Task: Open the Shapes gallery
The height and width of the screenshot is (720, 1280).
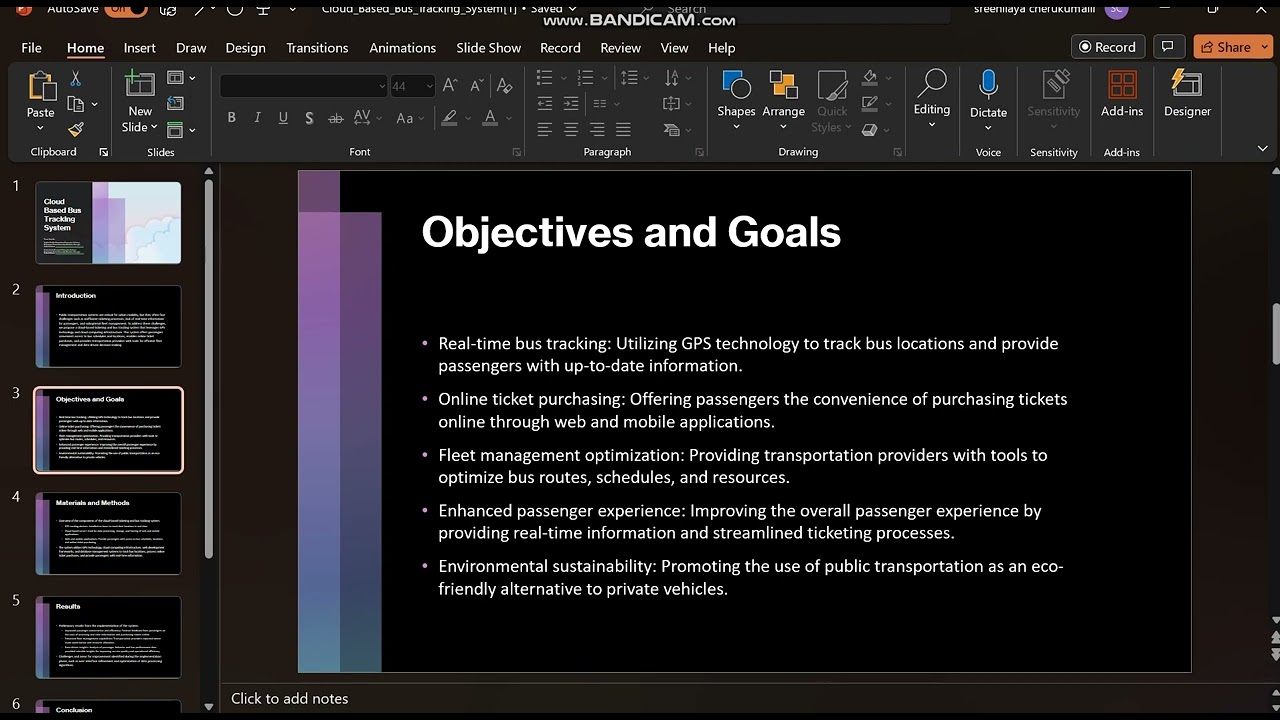Action: click(x=736, y=99)
